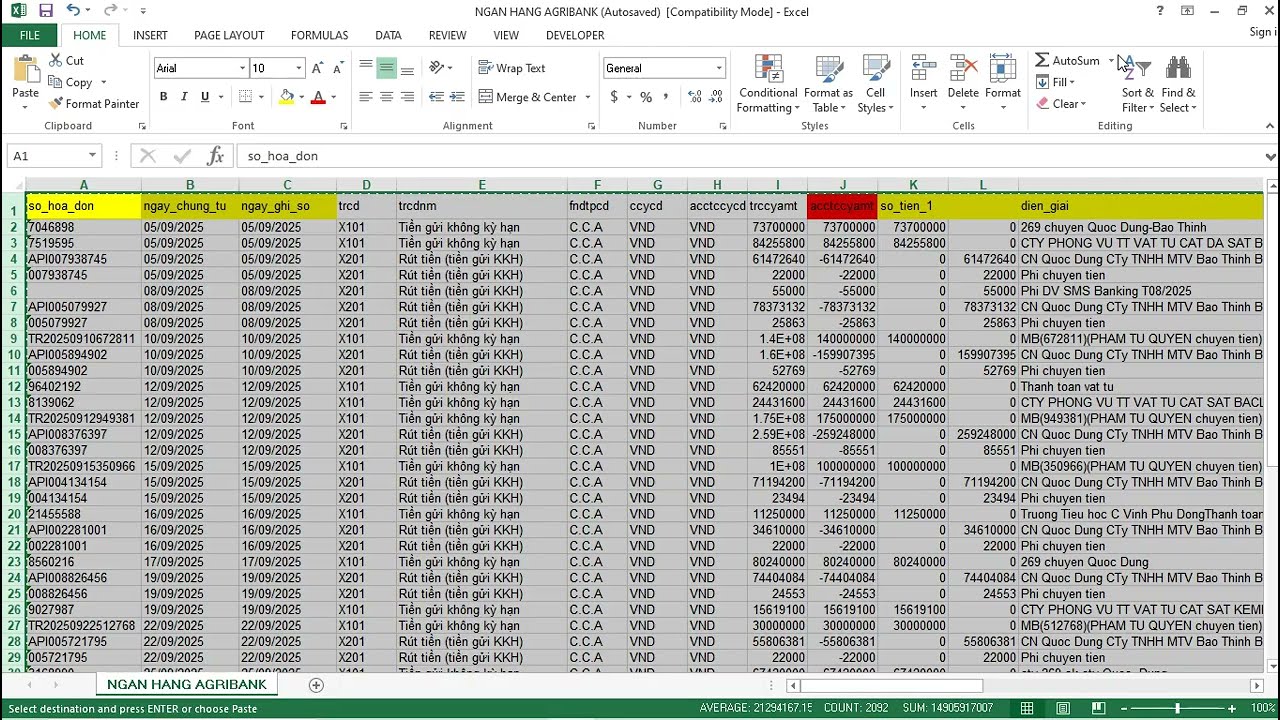Viewport: 1280px width, 720px height.
Task: Click Increase Decimal icon
Action: tap(695, 97)
